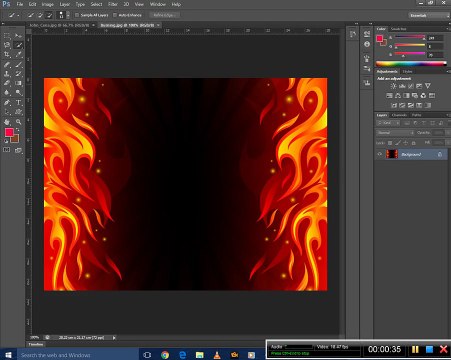This screenshot has width=451, height=360.
Task: Open the Filter menu
Action: click(x=113, y=4)
